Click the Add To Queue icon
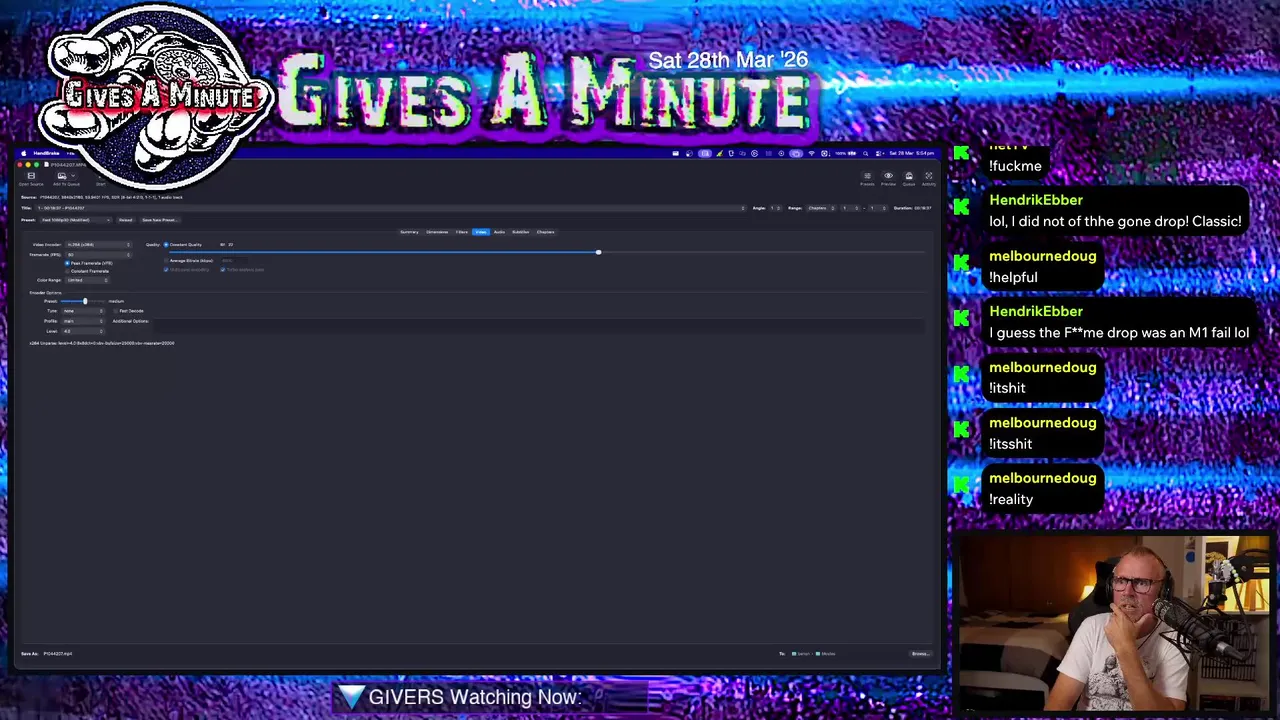This screenshot has width=1280, height=720. [62, 176]
